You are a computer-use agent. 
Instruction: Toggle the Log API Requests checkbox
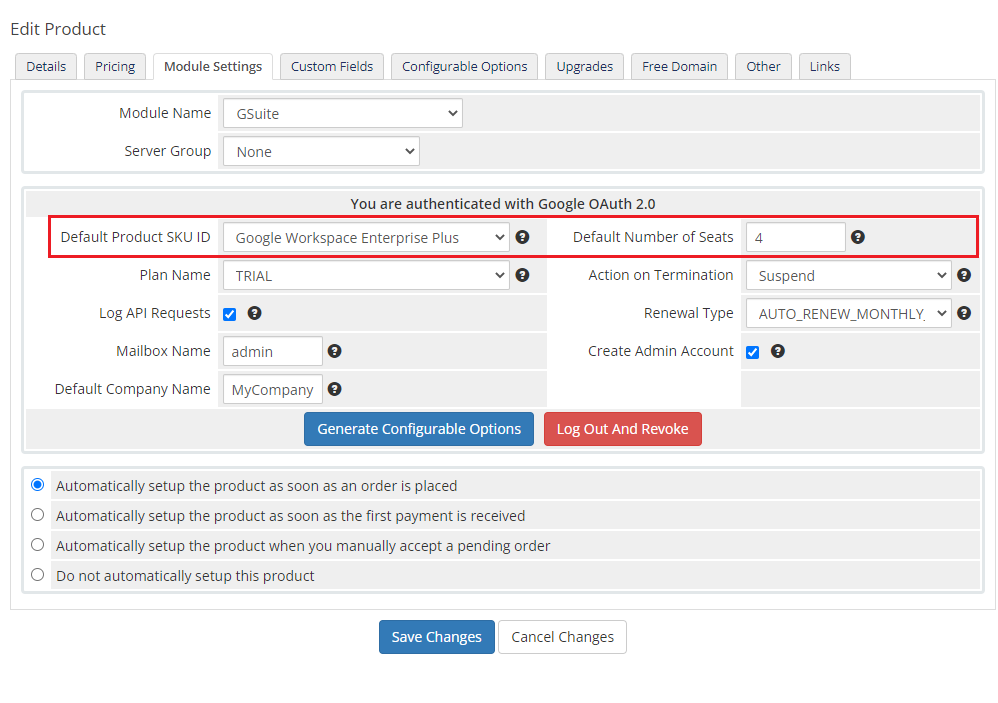click(230, 314)
